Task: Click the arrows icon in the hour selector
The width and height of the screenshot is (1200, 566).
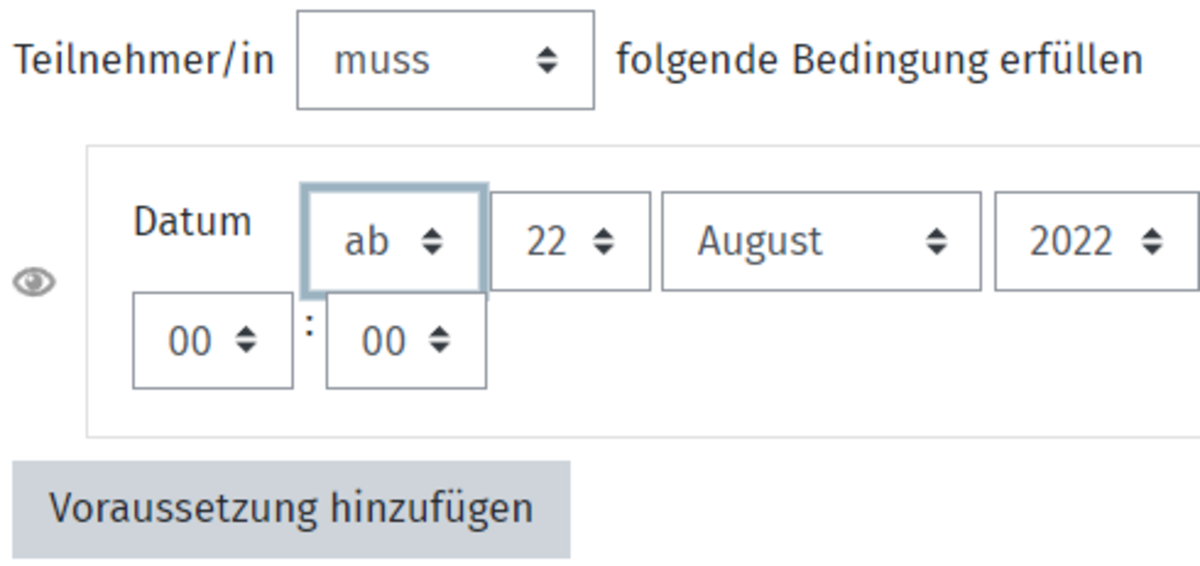Action: (x=245, y=341)
